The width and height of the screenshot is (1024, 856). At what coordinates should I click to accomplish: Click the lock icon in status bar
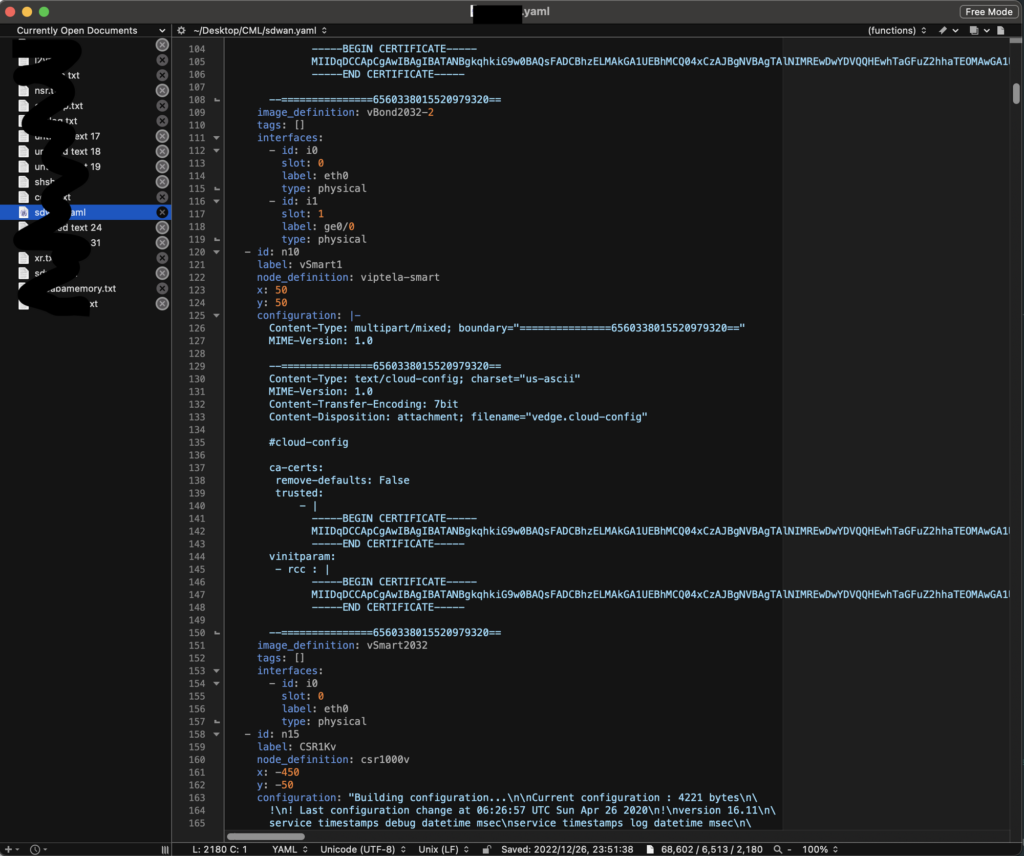tap(486, 849)
